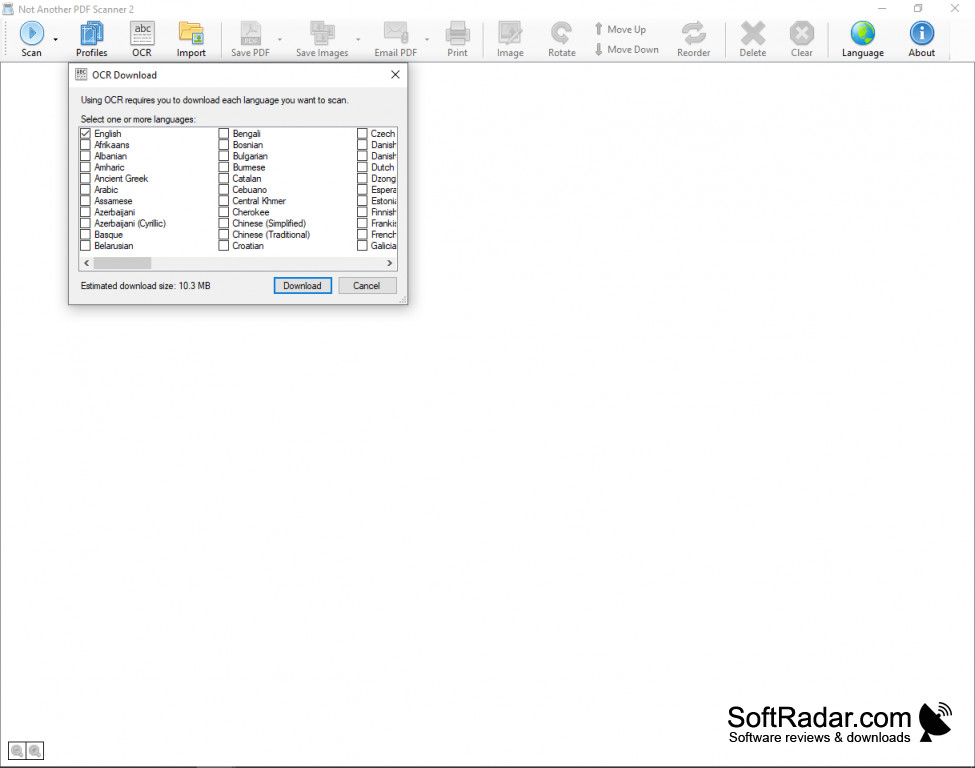
Task: Click the Reorder toolbar icon
Action: point(693,39)
